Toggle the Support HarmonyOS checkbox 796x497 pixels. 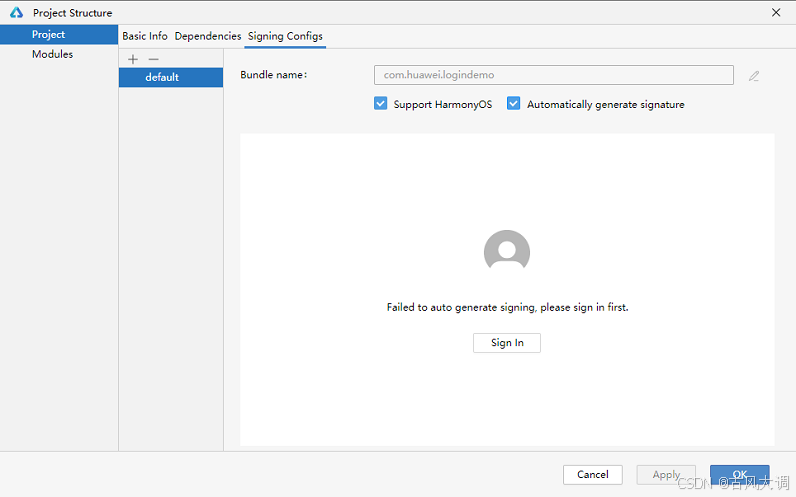point(380,104)
